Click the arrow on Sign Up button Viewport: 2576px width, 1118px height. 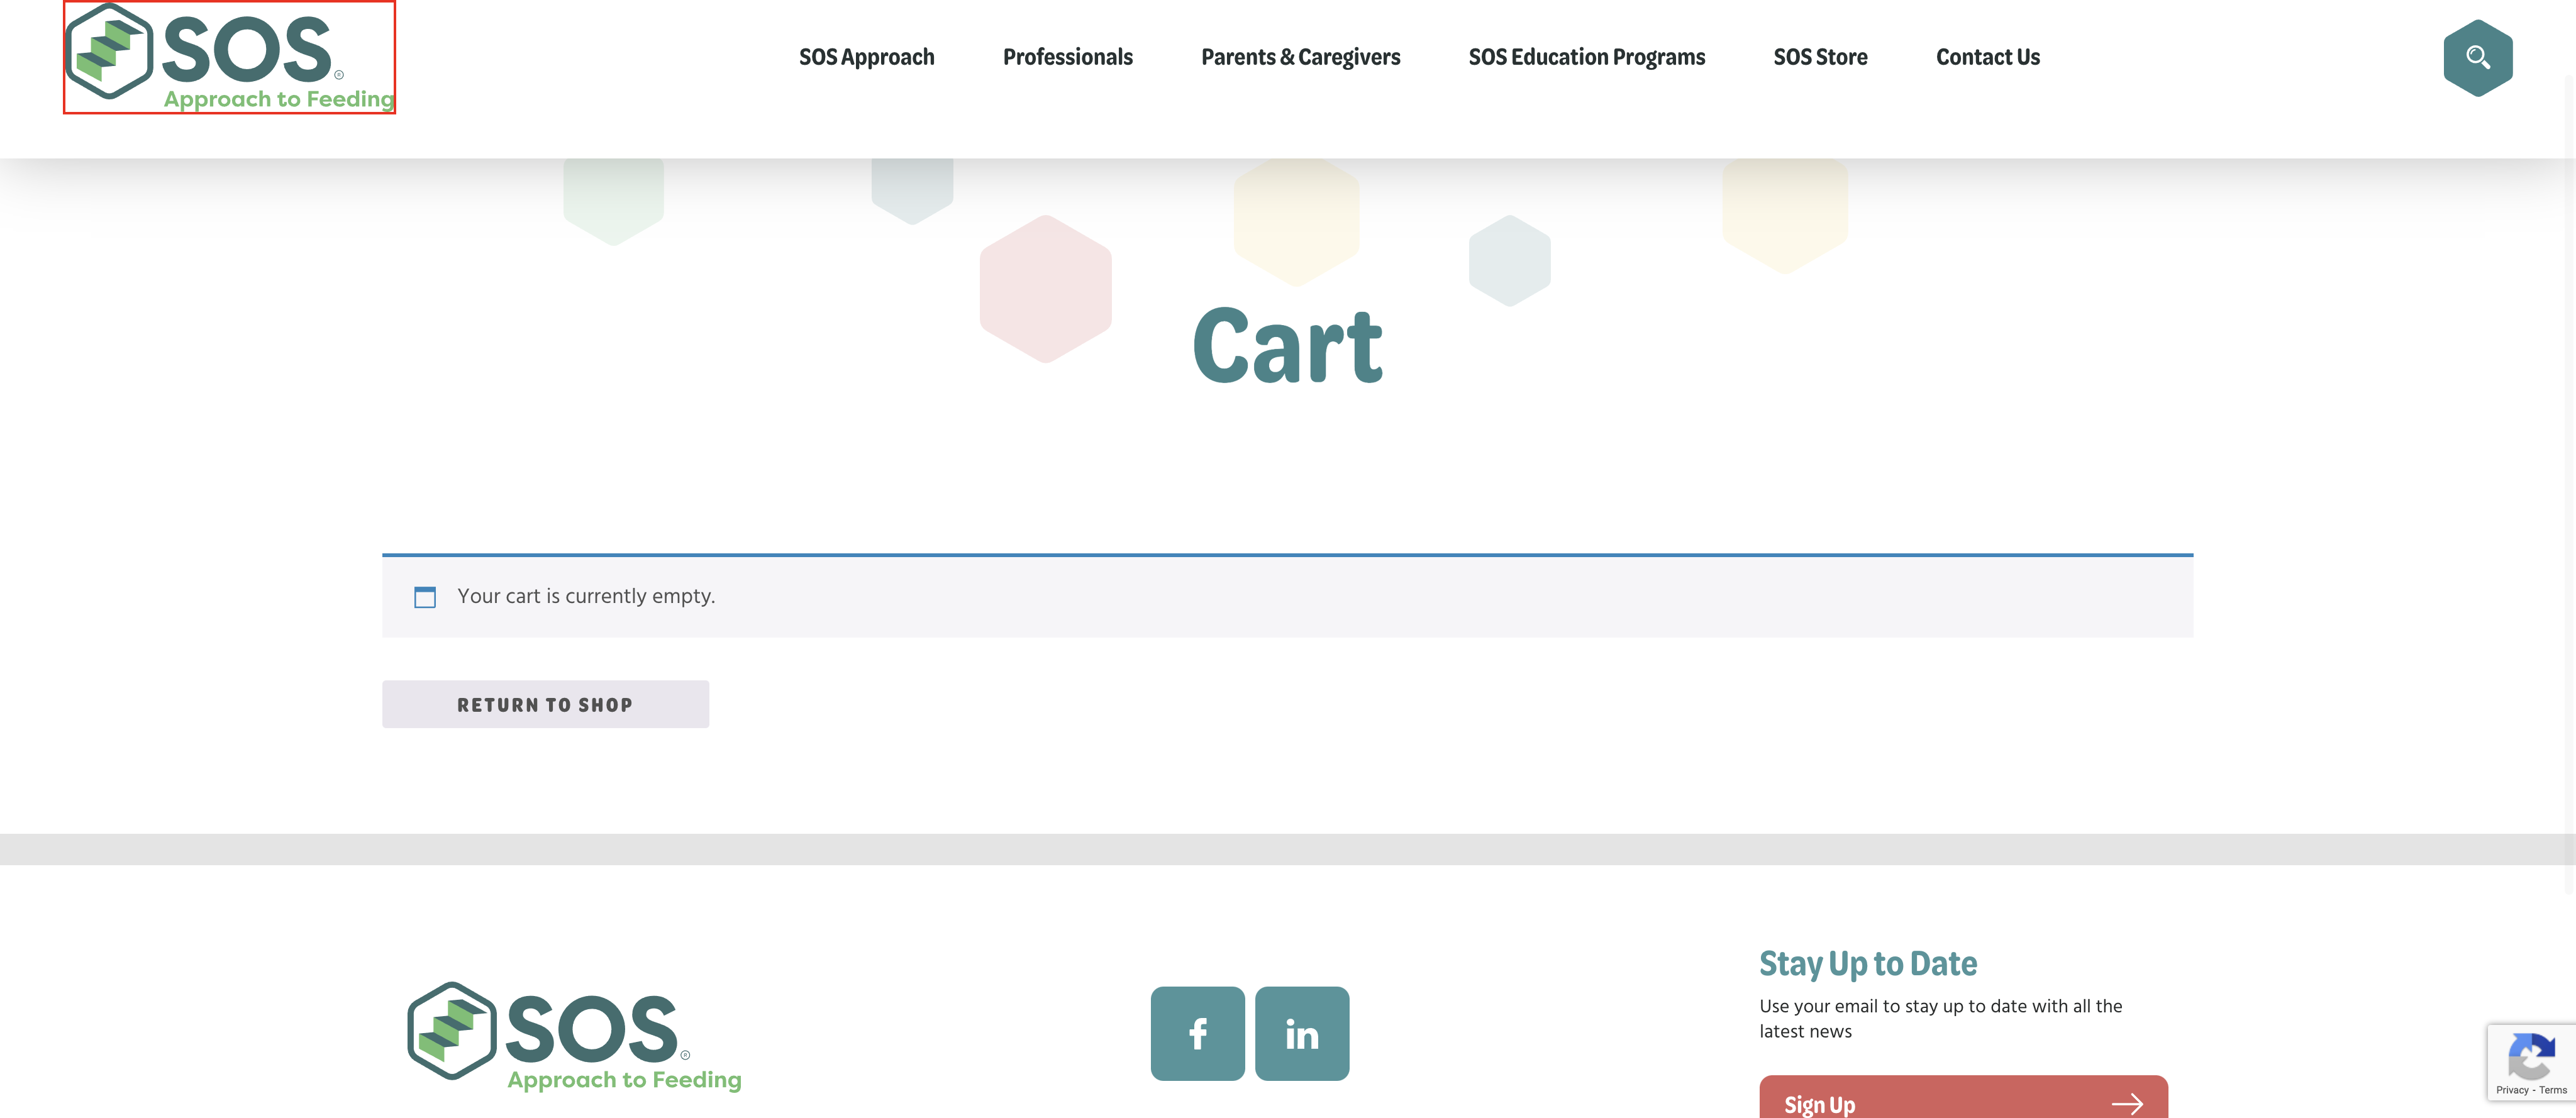[x=2126, y=1103]
